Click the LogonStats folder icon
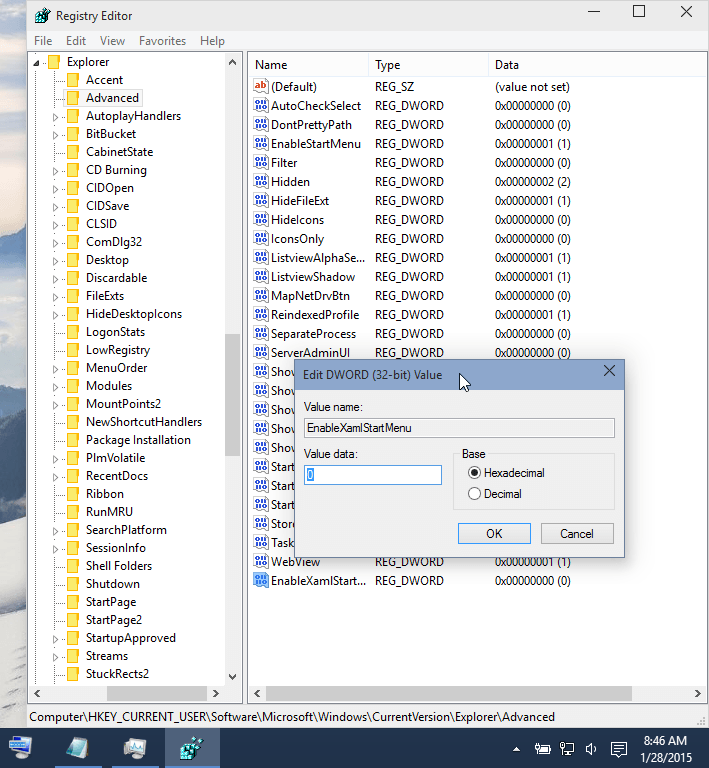Screen dimensions: 709x768 tap(72, 332)
